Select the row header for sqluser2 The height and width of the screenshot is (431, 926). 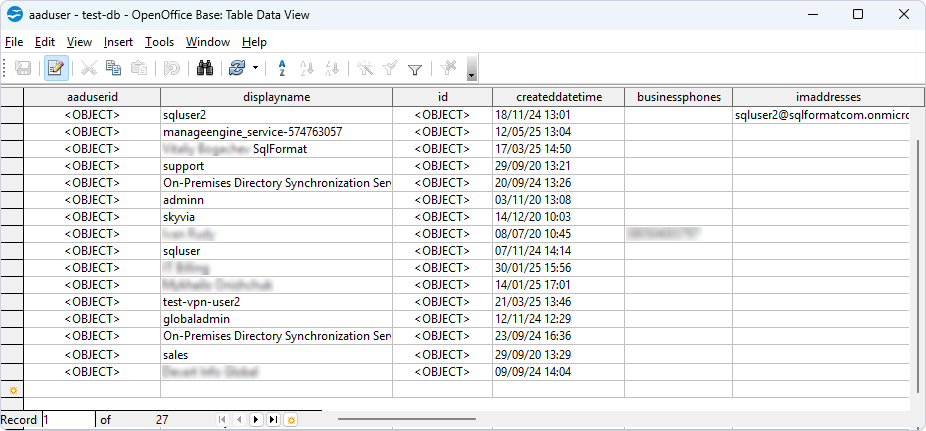point(12,115)
